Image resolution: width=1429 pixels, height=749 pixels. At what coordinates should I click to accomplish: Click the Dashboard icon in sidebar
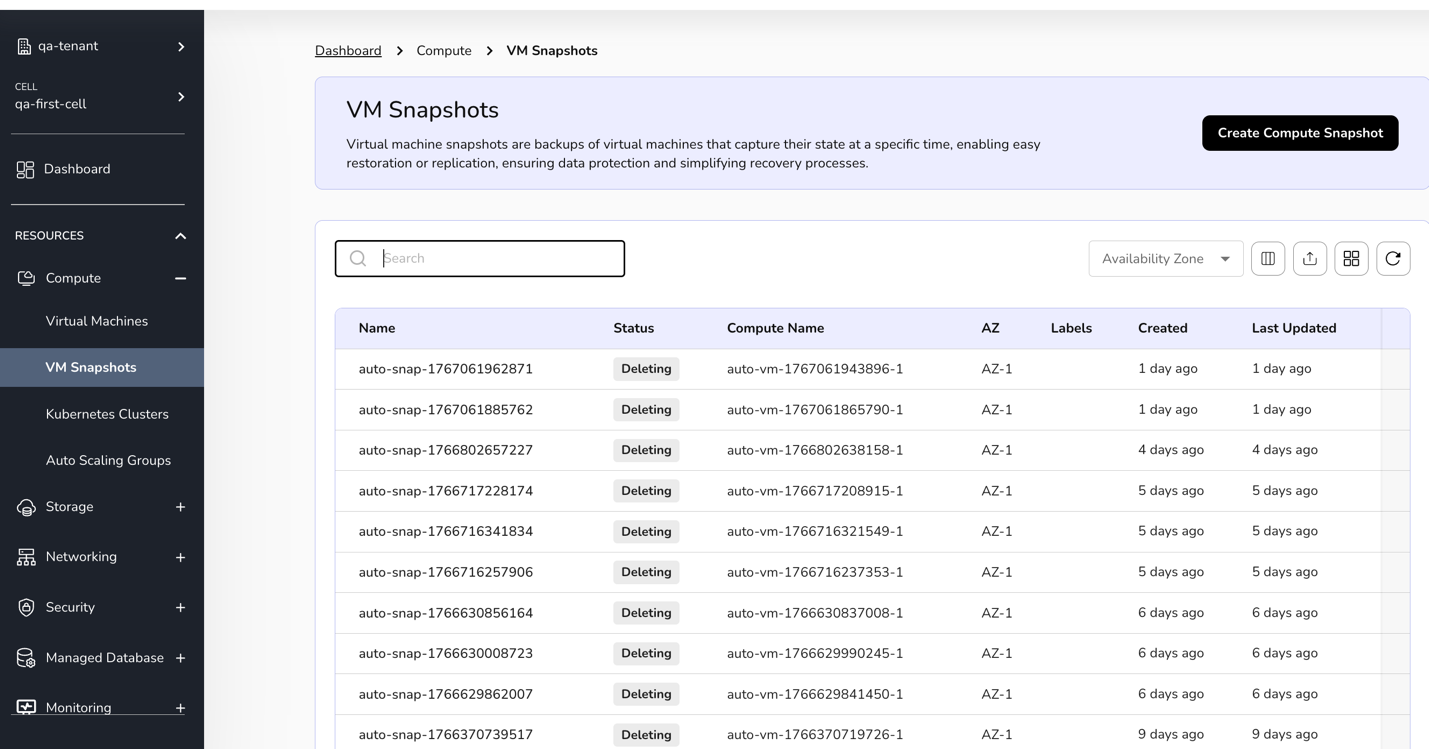[x=26, y=170]
